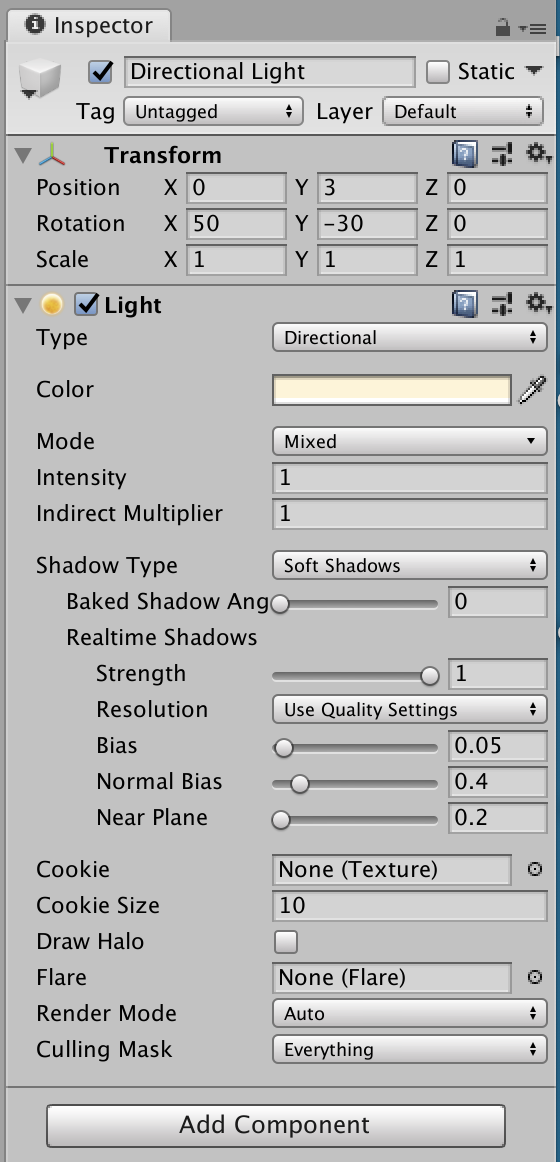Click the Directional Light name field
The width and height of the screenshot is (560, 1162).
pos(270,72)
